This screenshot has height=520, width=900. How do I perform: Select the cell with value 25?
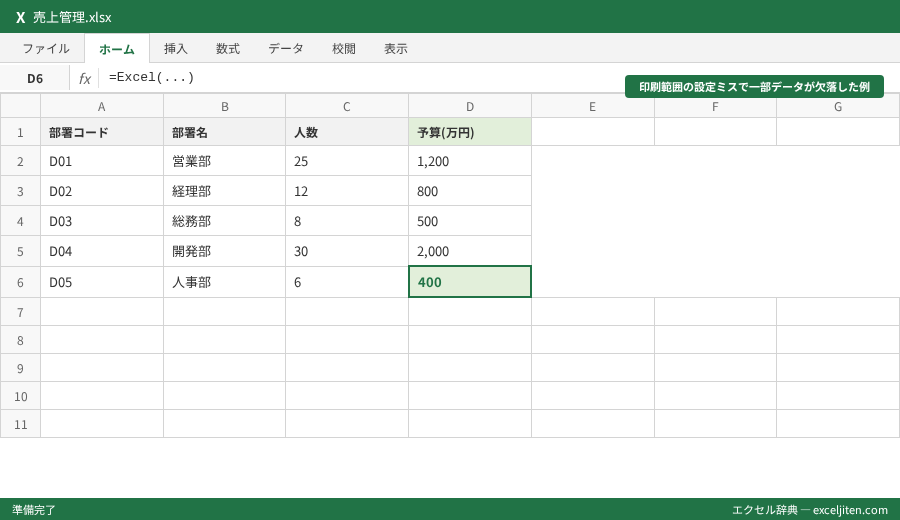pos(347,161)
